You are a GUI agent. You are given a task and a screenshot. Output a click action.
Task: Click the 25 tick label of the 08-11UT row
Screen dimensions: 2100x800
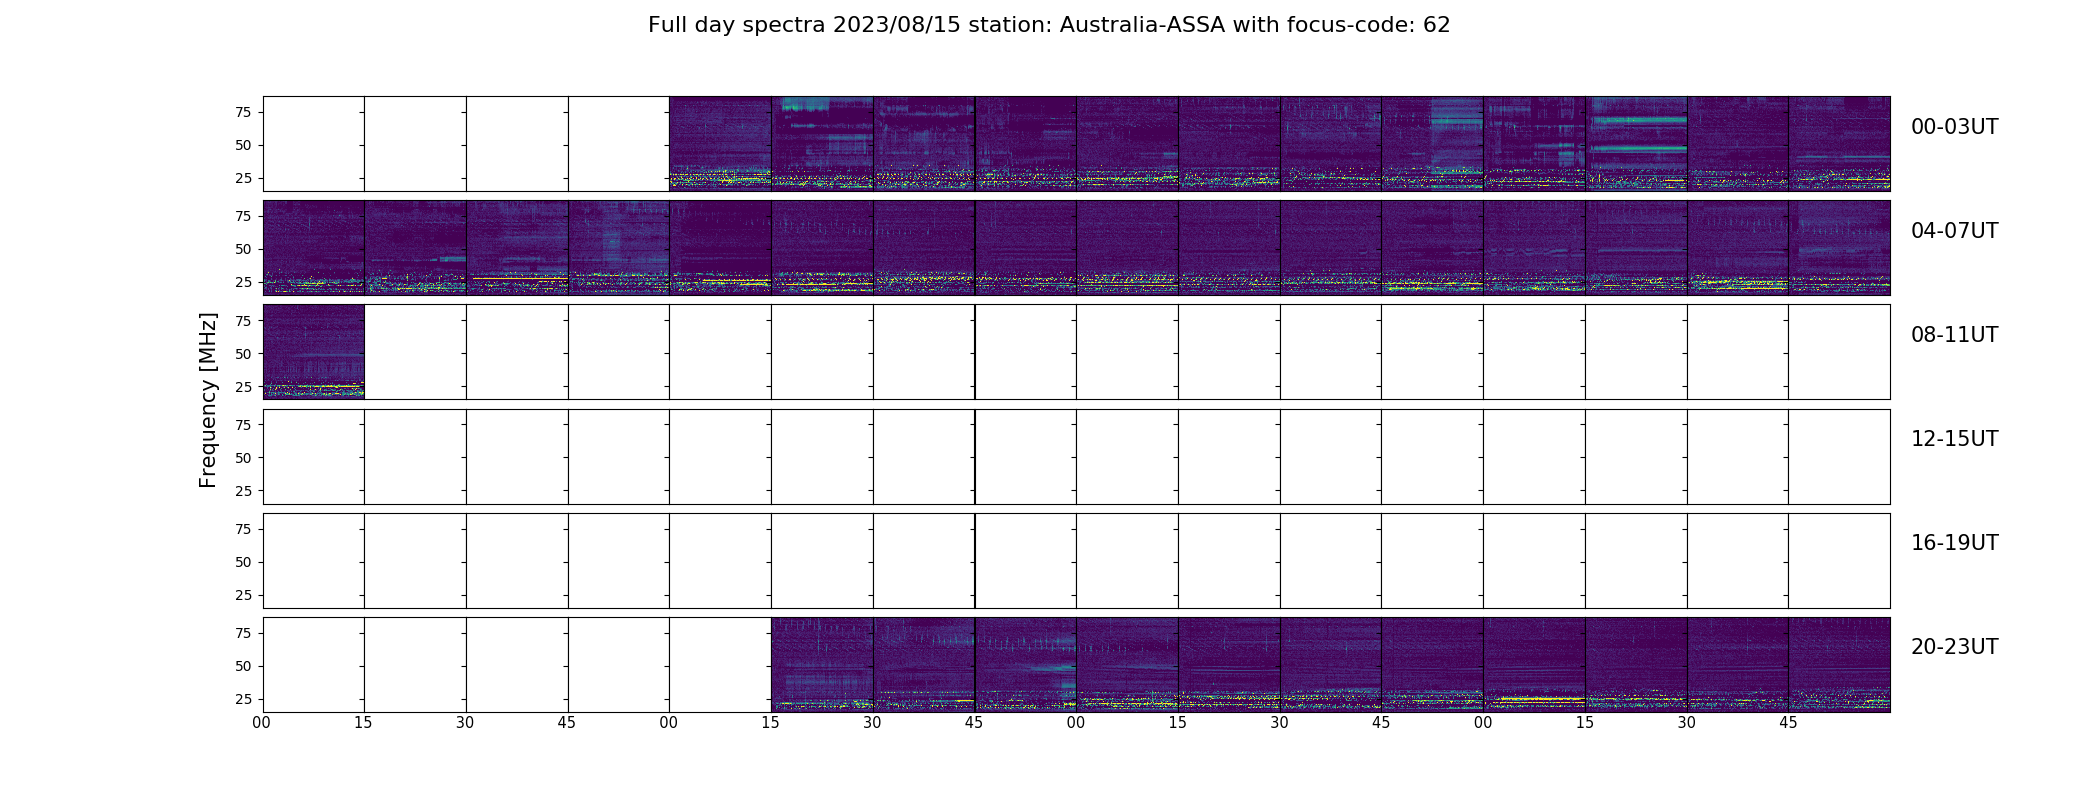pos(243,386)
